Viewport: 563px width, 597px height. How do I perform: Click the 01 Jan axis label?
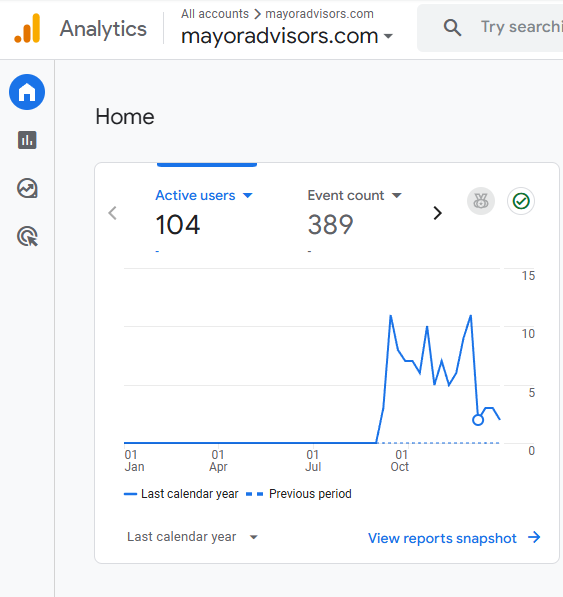[134, 460]
